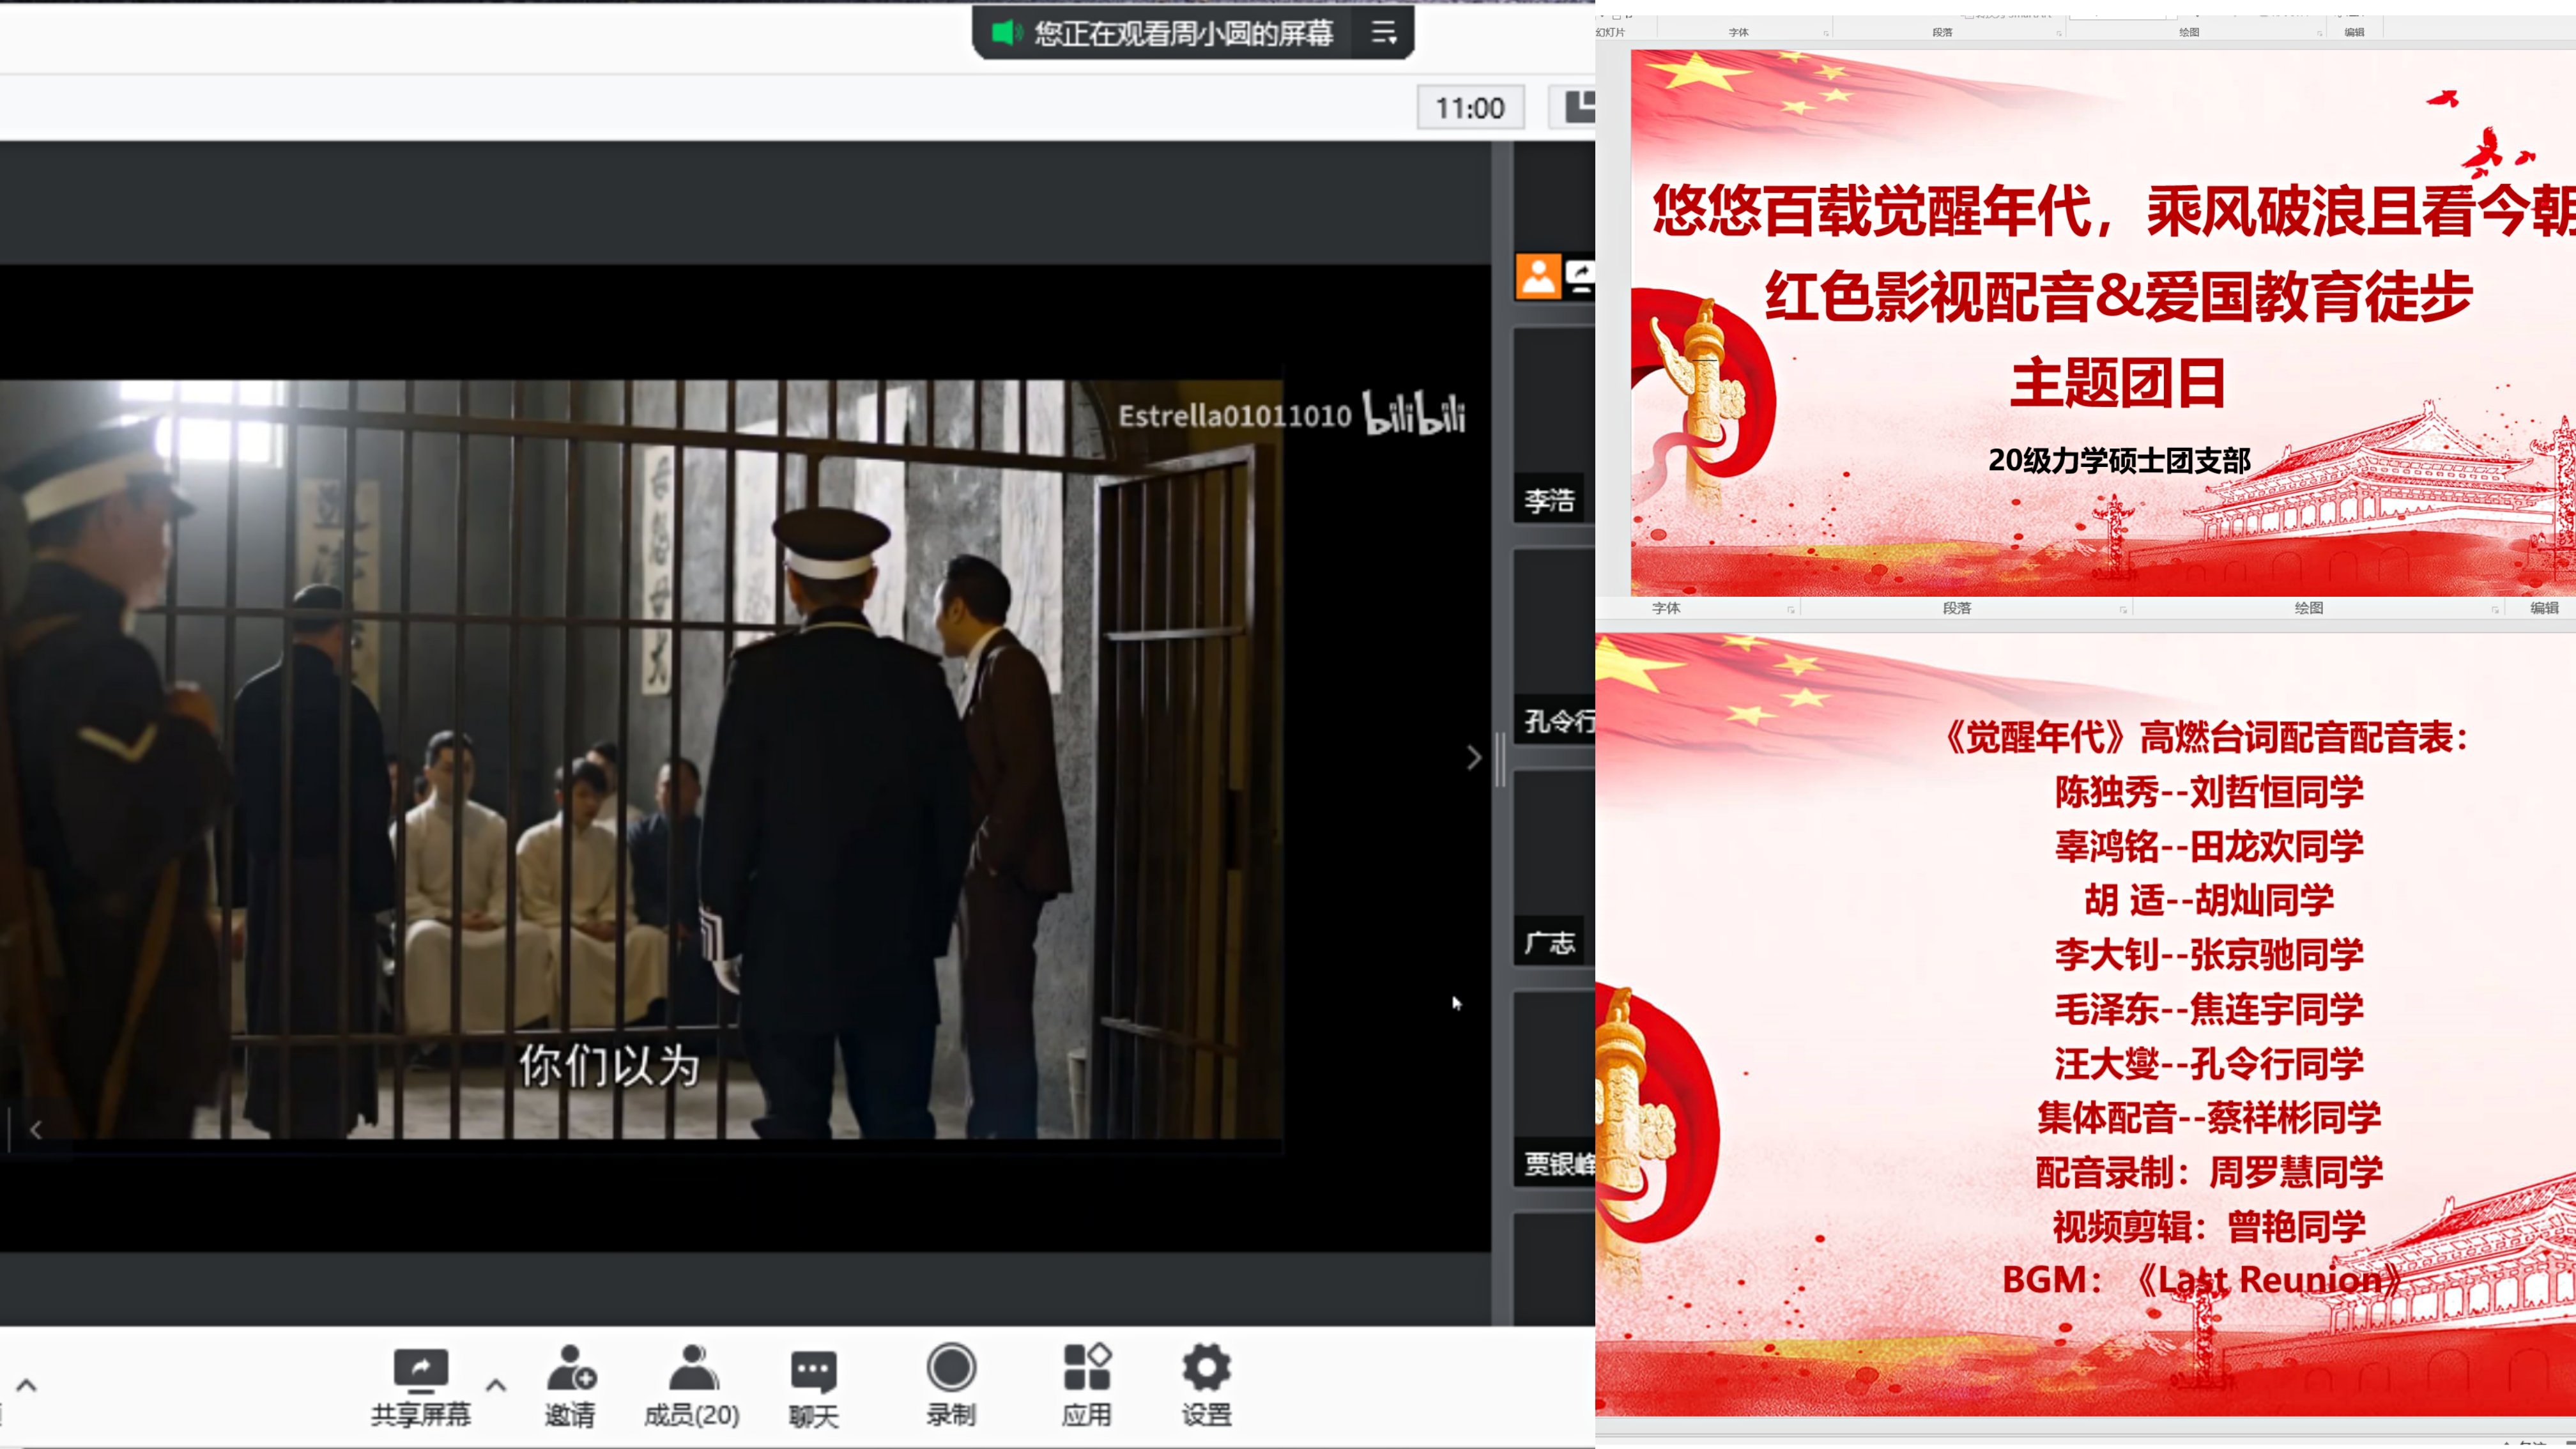Viewport: 2576px width, 1449px height.
Task: Open the Chat panel
Action: [813, 1388]
